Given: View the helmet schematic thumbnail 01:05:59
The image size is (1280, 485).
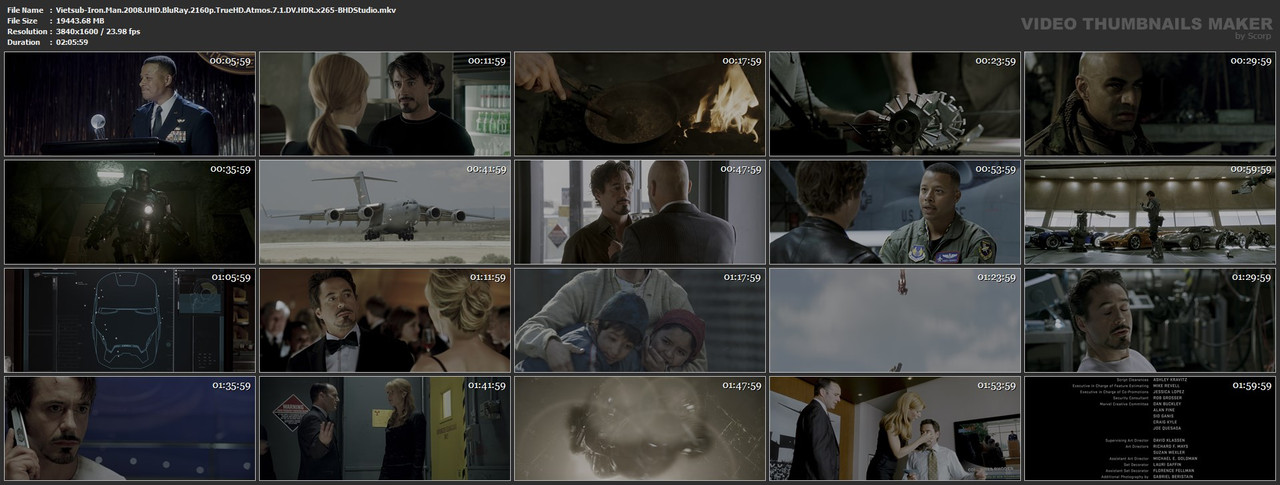Looking at the screenshot, I should pyautogui.click(x=130, y=320).
